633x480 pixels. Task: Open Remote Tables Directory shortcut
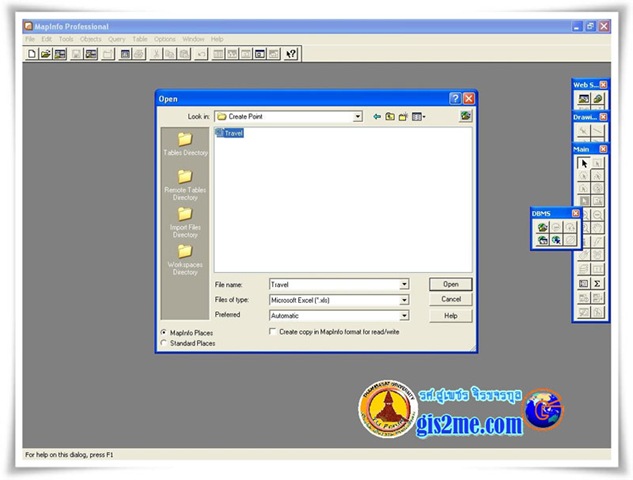(185, 185)
